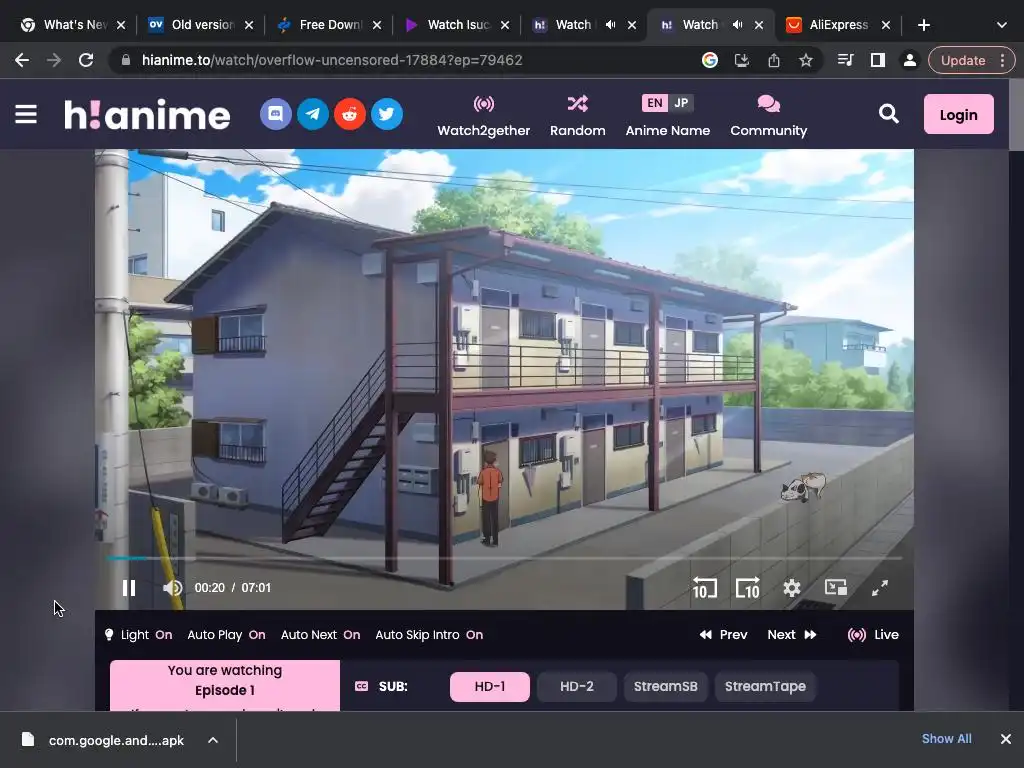
Task: Go back in browser history
Action: coord(22,60)
